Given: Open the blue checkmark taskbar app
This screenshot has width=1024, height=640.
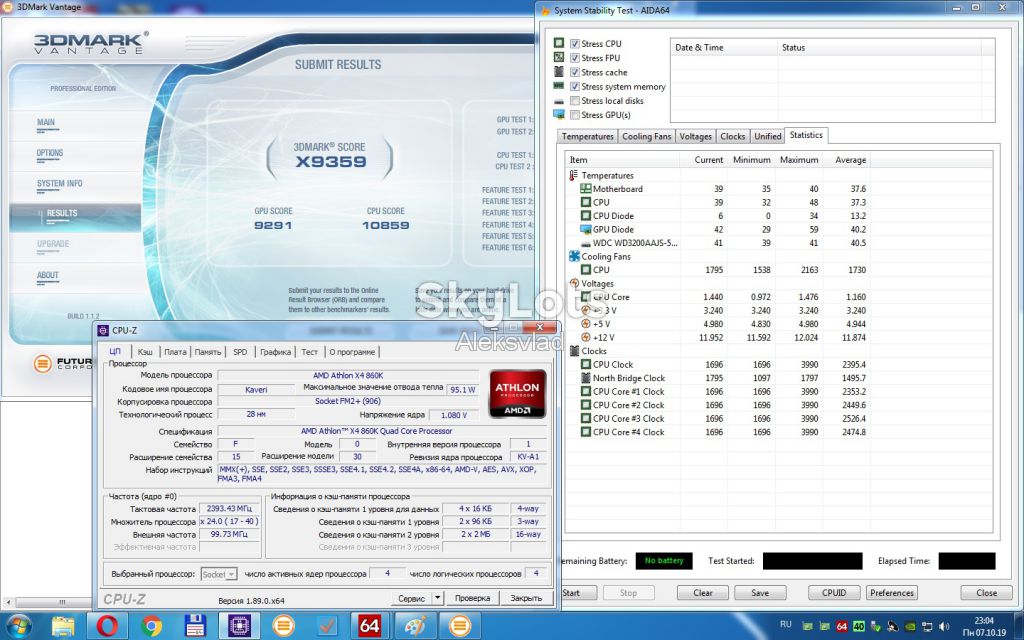Looking at the screenshot, I should [327, 626].
